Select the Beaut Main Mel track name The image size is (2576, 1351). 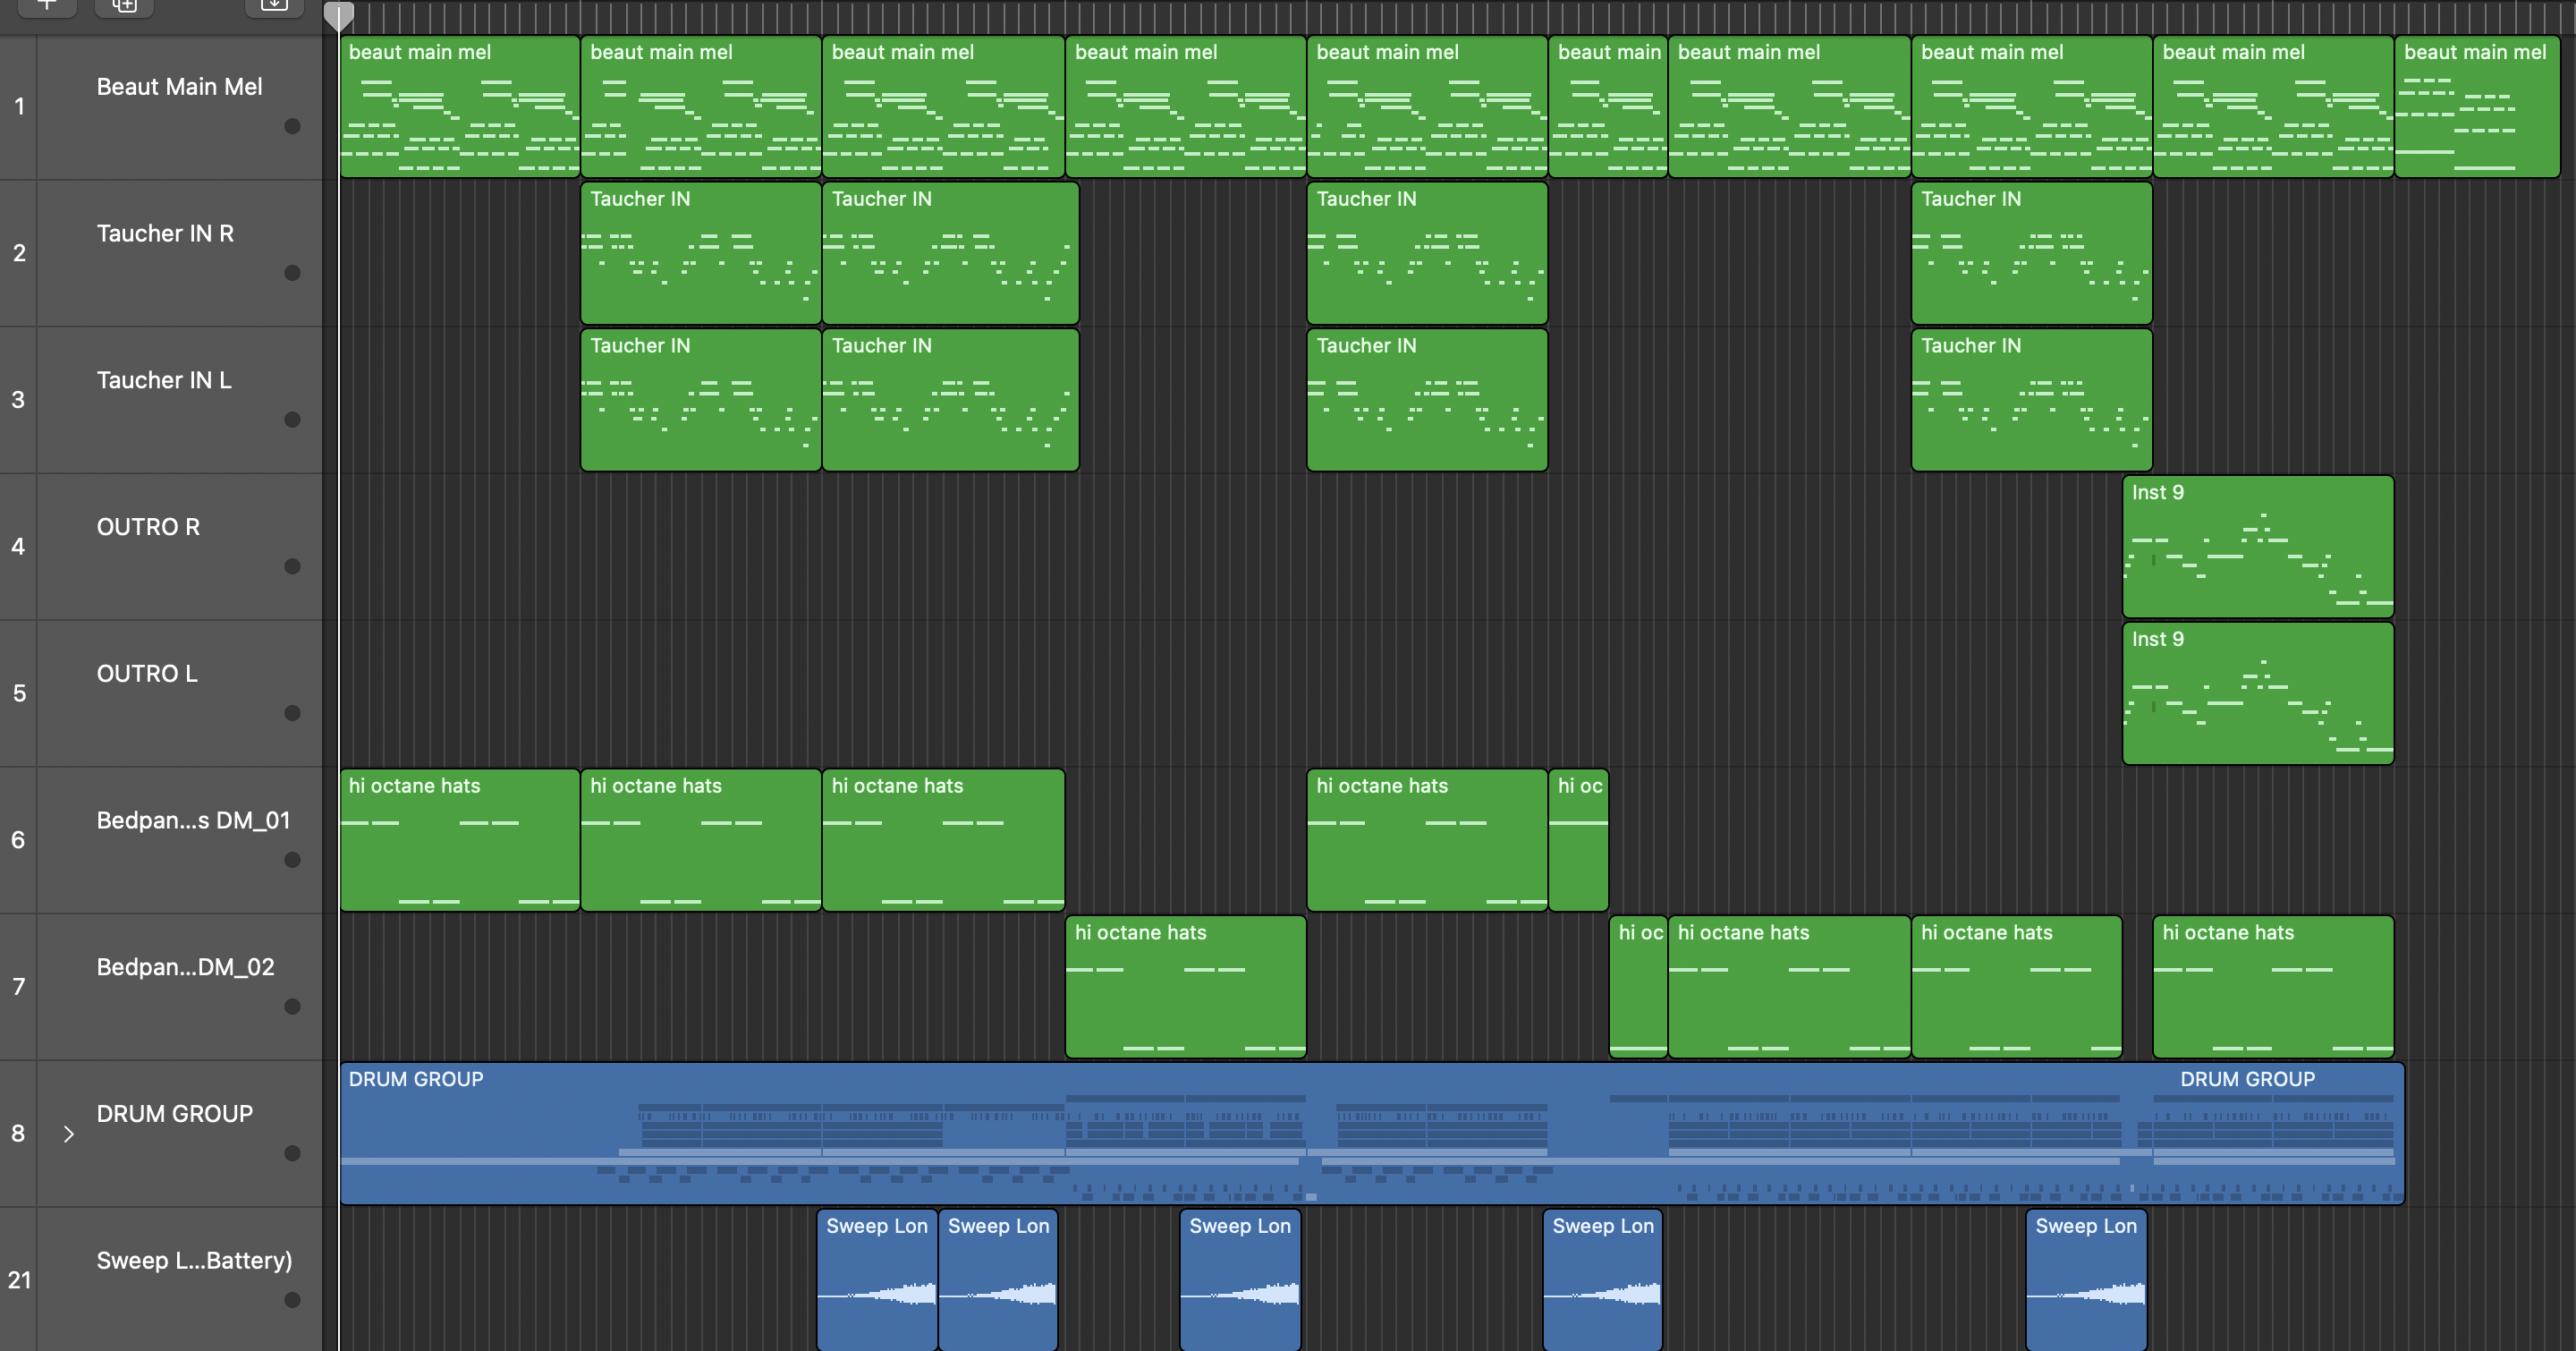tap(179, 87)
